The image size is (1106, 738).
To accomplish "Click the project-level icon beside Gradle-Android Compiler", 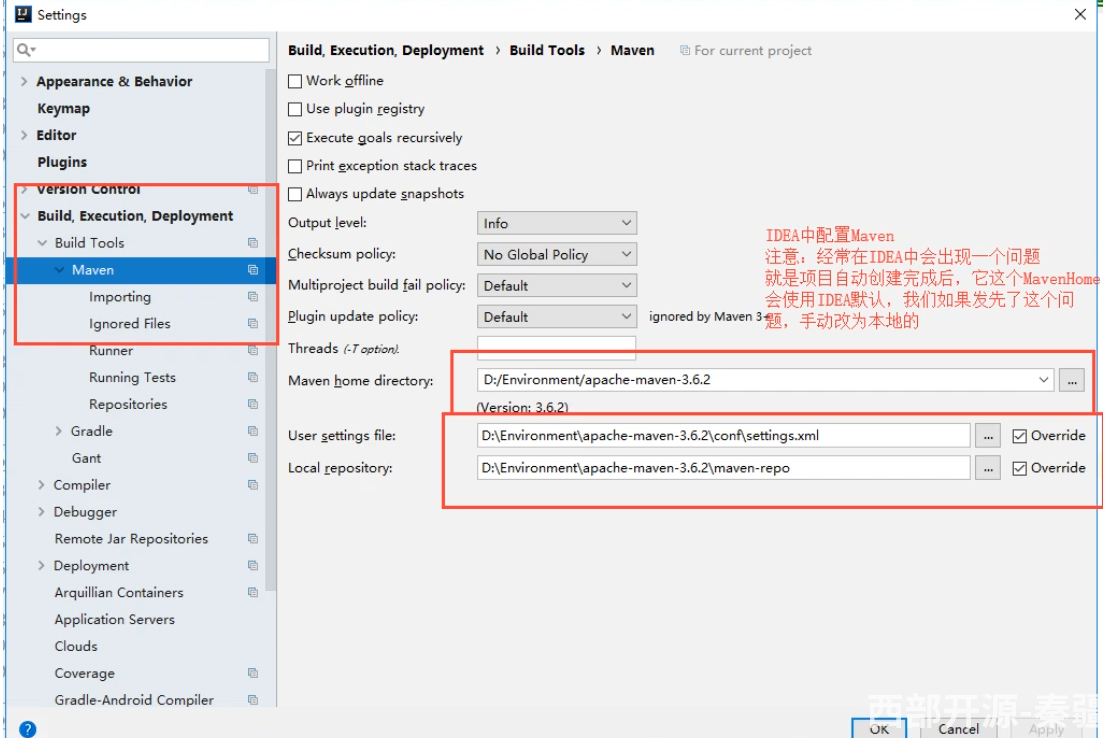I will click(253, 700).
